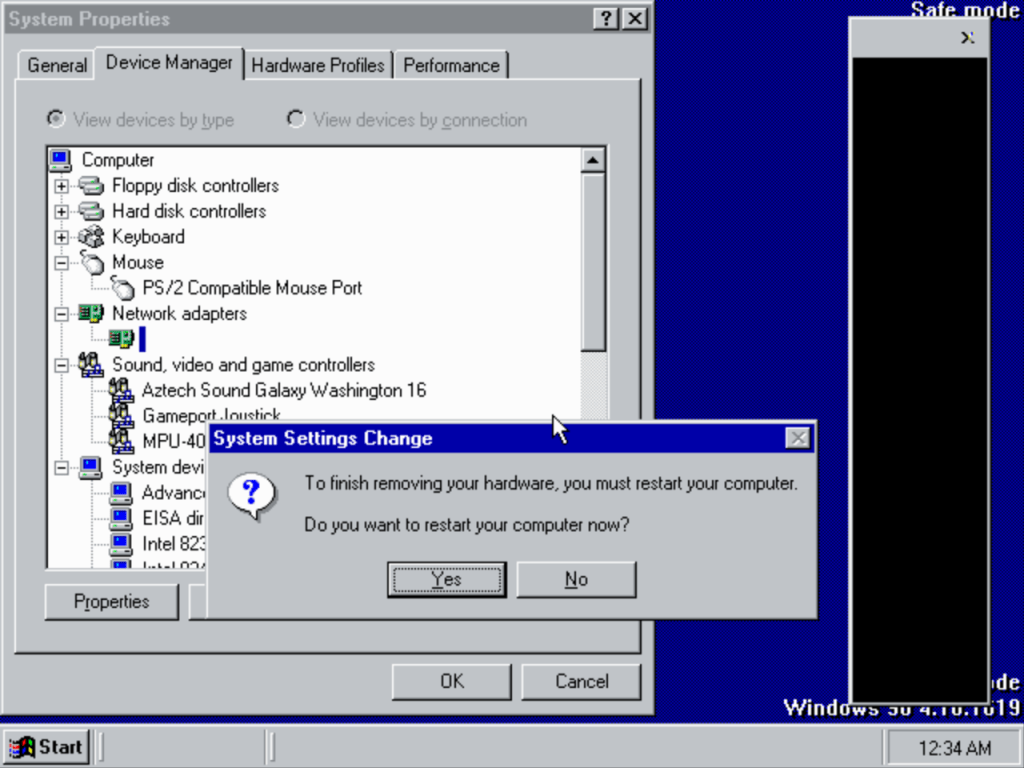Switch to the Hardware Profiles tab

(x=318, y=65)
